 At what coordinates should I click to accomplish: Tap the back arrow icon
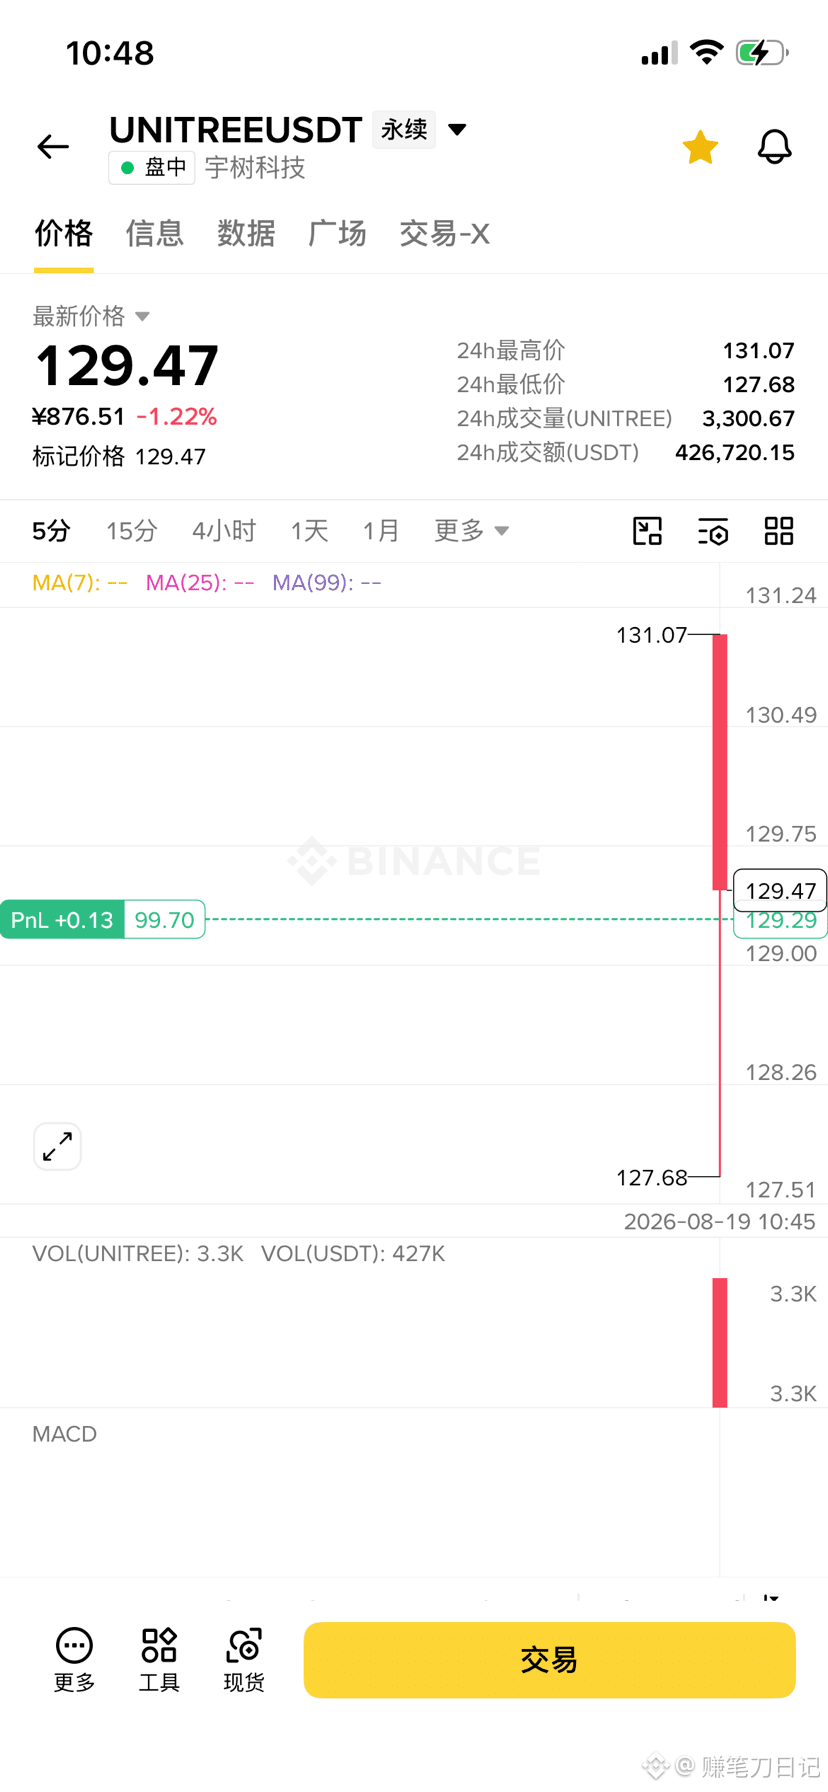tap(53, 147)
